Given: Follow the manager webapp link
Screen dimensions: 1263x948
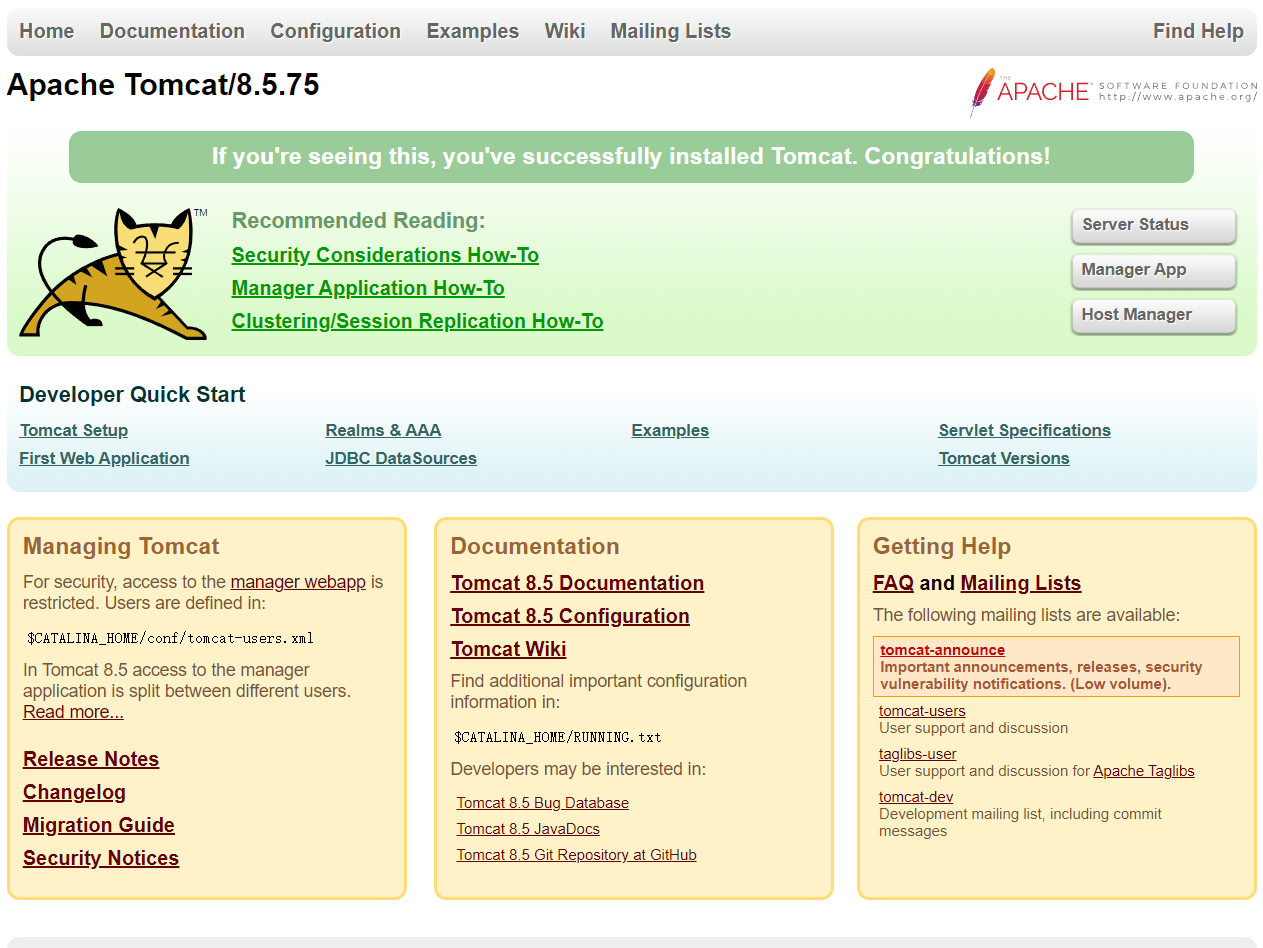Looking at the screenshot, I should [298, 582].
